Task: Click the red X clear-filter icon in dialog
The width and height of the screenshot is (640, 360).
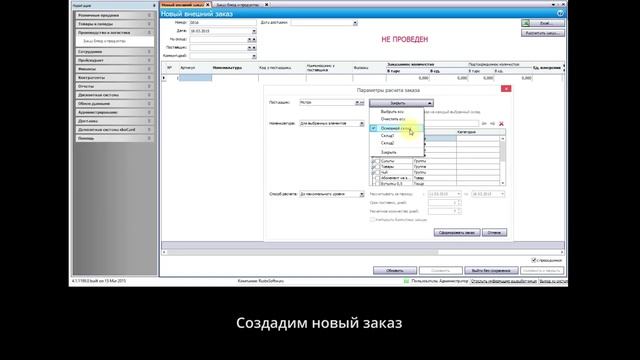Action: (x=501, y=124)
